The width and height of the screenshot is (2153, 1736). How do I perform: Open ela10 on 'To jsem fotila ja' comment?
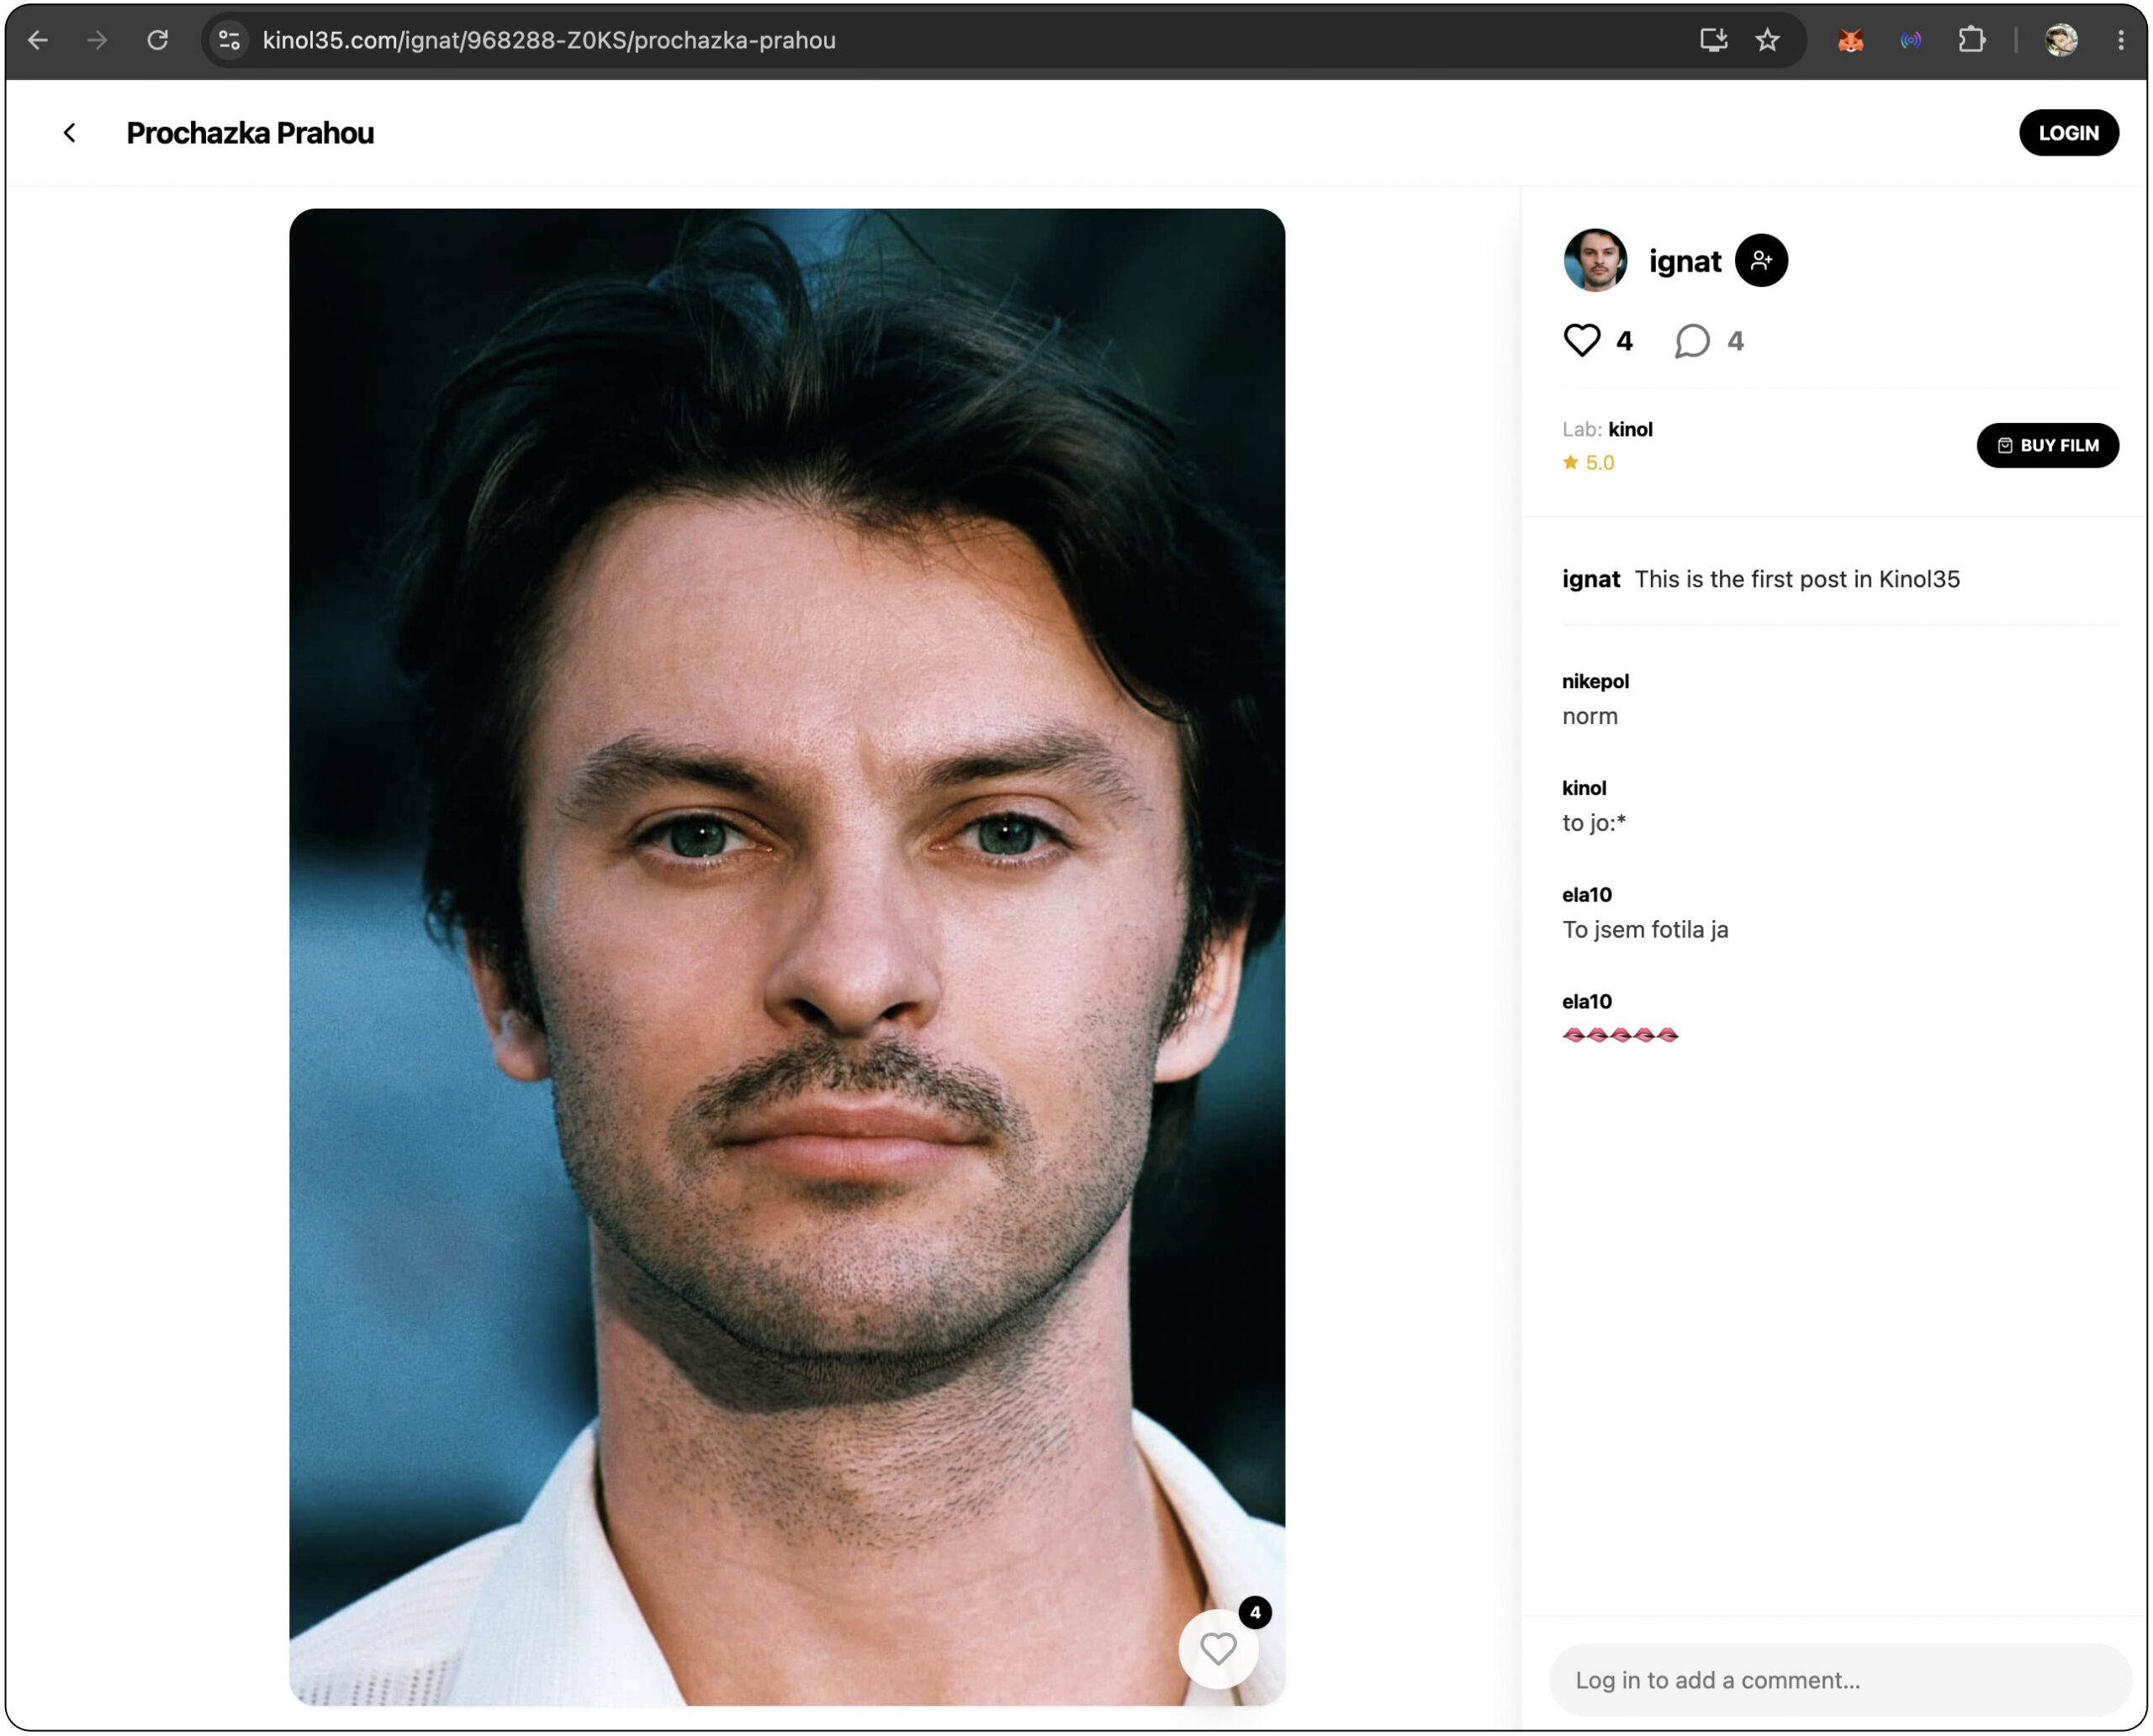[x=1586, y=895]
